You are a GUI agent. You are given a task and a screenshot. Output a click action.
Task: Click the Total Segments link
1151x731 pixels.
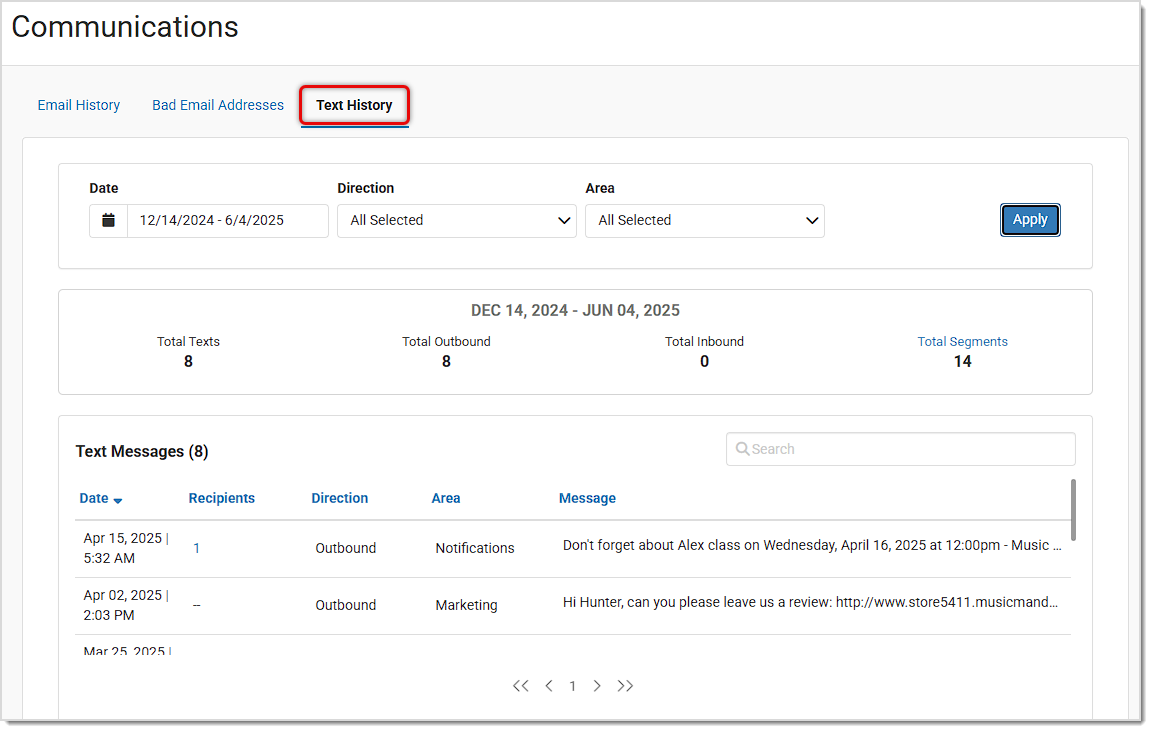pos(962,342)
